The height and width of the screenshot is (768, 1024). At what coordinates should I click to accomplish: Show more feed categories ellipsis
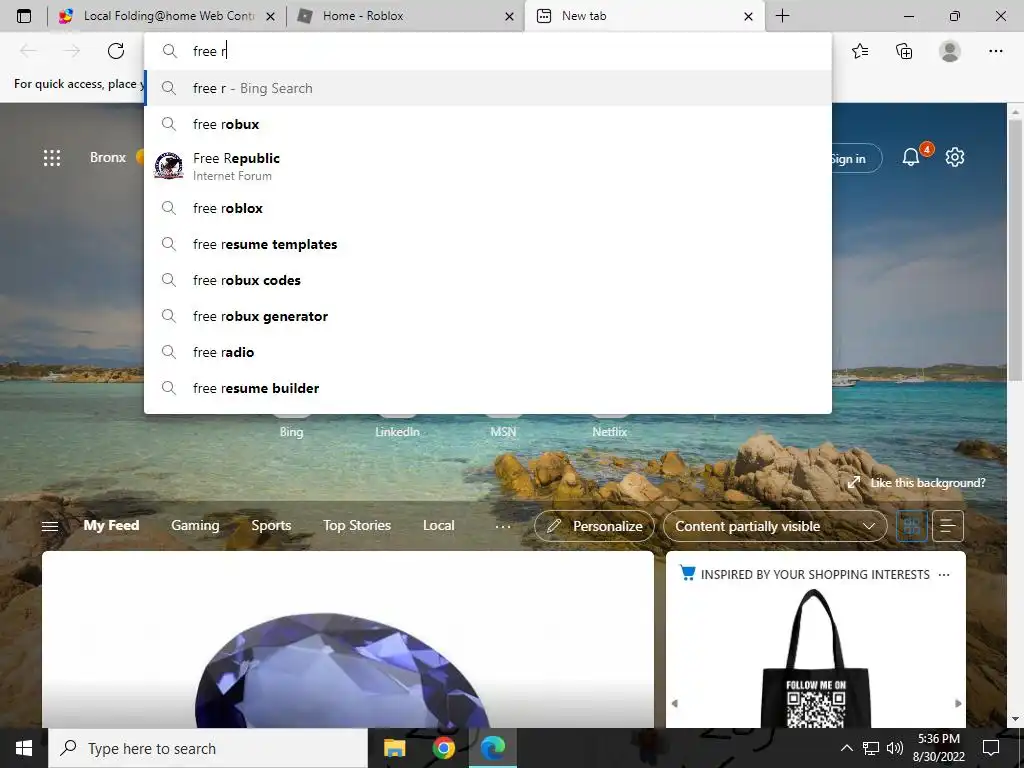click(x=503, y=526)
